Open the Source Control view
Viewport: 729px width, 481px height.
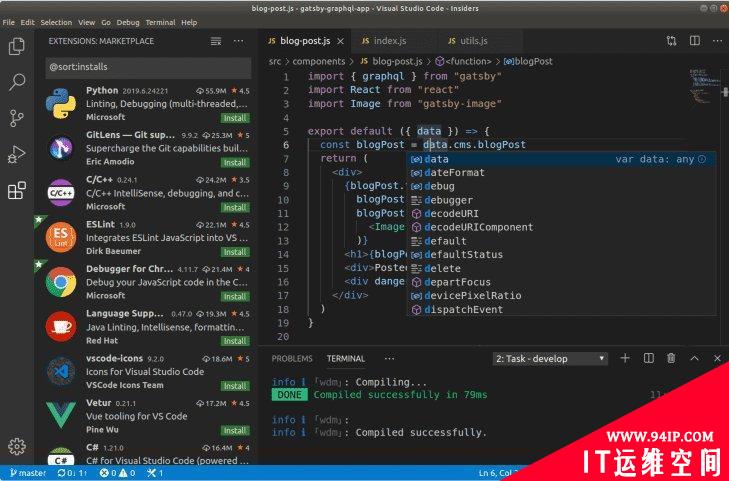point(17,118)
